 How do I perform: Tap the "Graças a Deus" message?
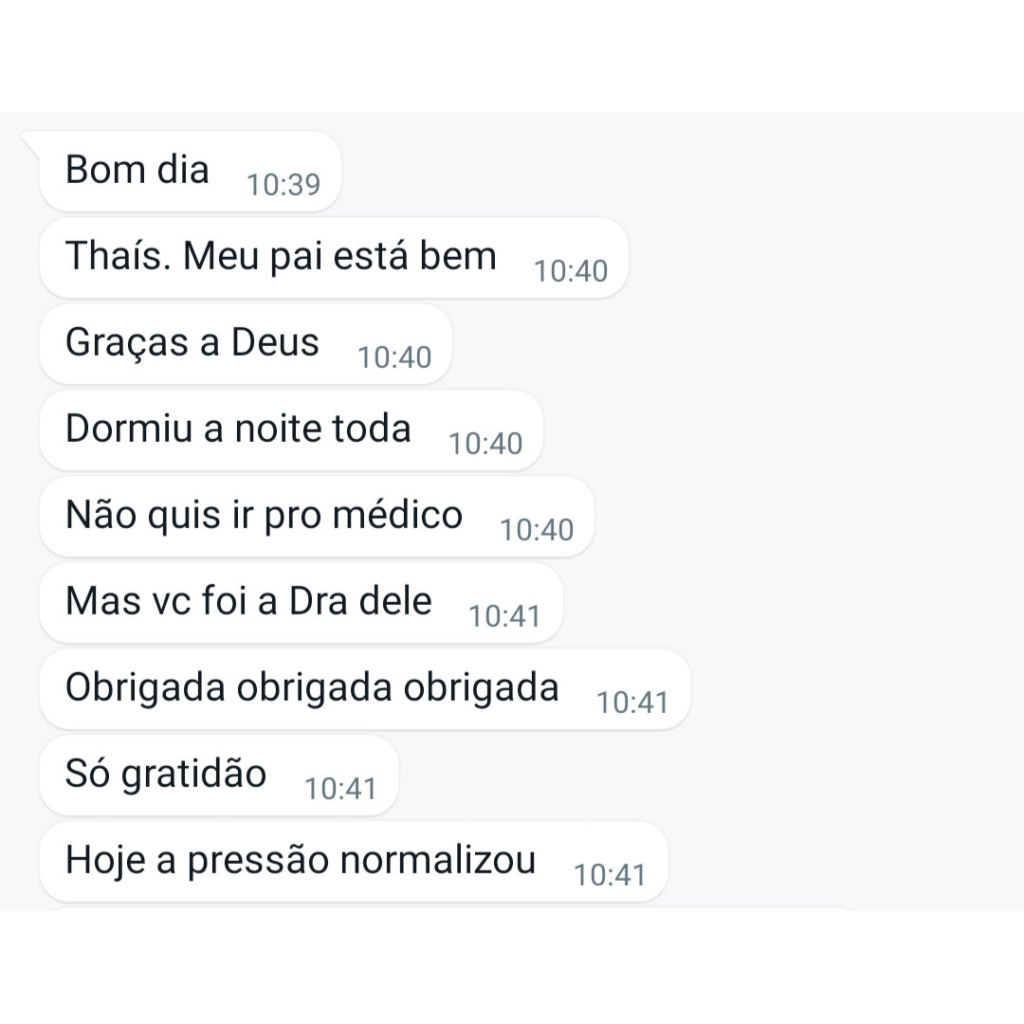pyautogui.click(x=192, y=343)
